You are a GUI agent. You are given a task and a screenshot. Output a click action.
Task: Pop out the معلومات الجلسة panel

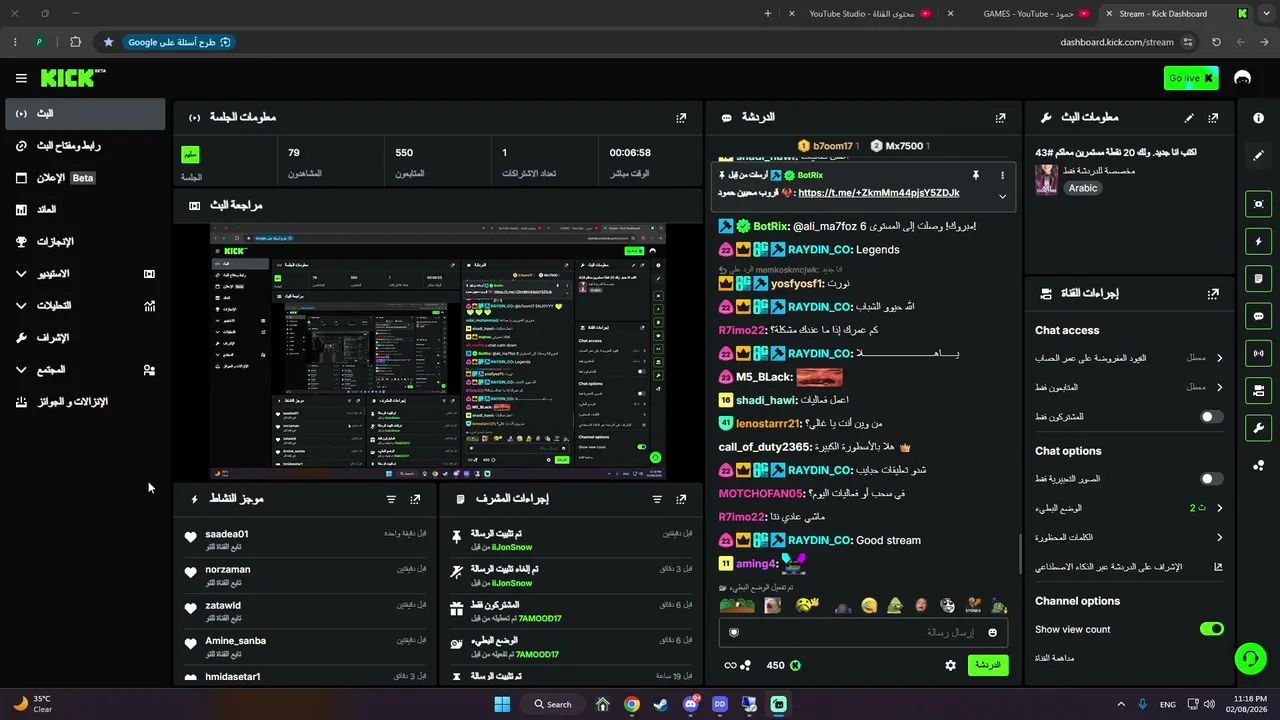point(681,118)
